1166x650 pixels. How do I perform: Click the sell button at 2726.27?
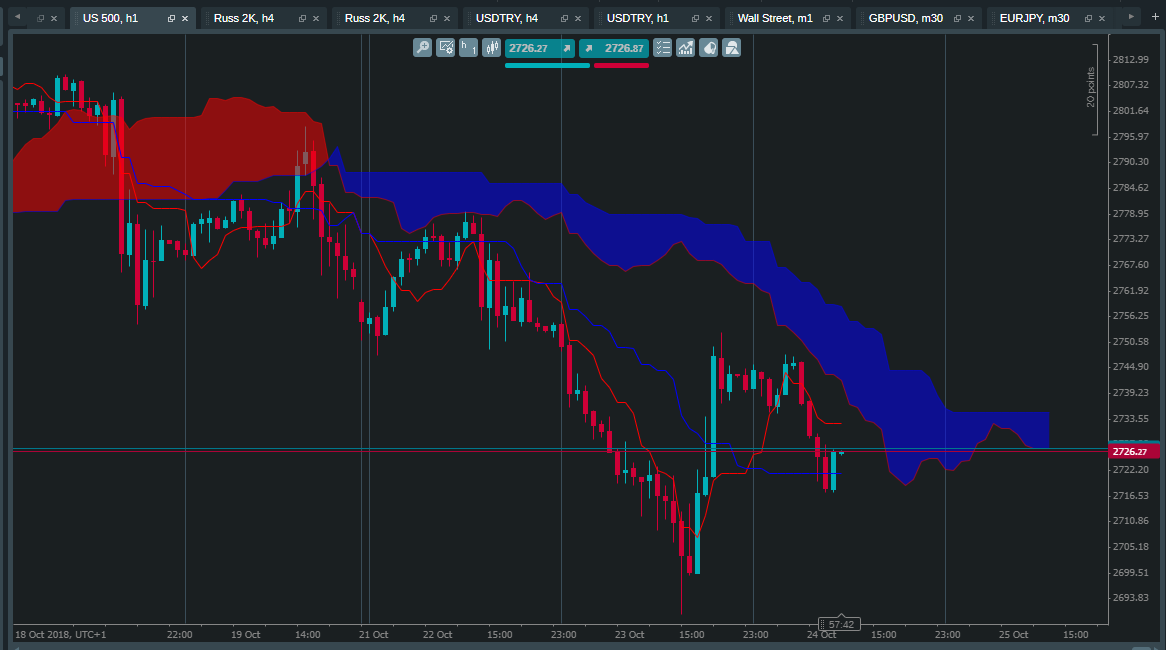click(540, 48)
